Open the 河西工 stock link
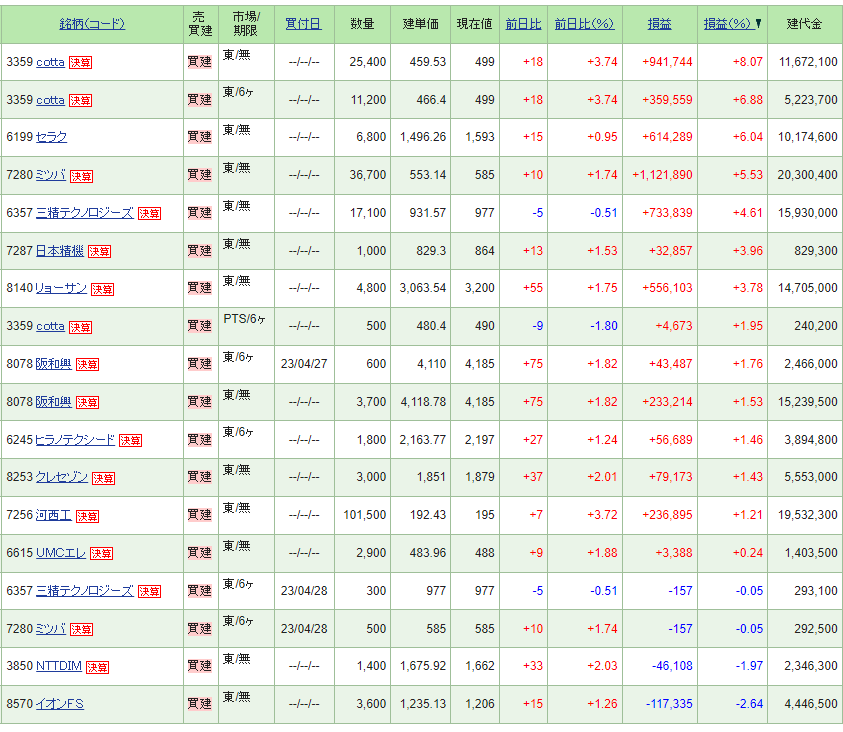 (54, 515)
